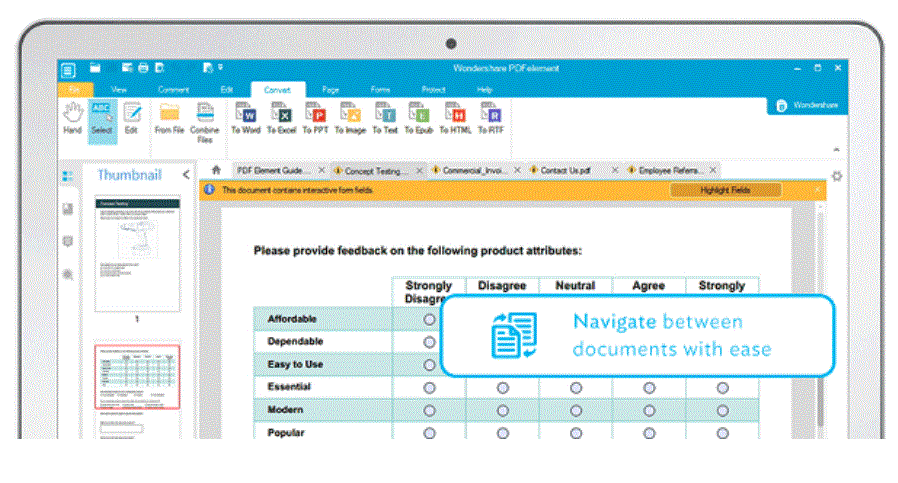Open quick access toolbar dropdown arrow
898x483 pixels.
(220, 68)
